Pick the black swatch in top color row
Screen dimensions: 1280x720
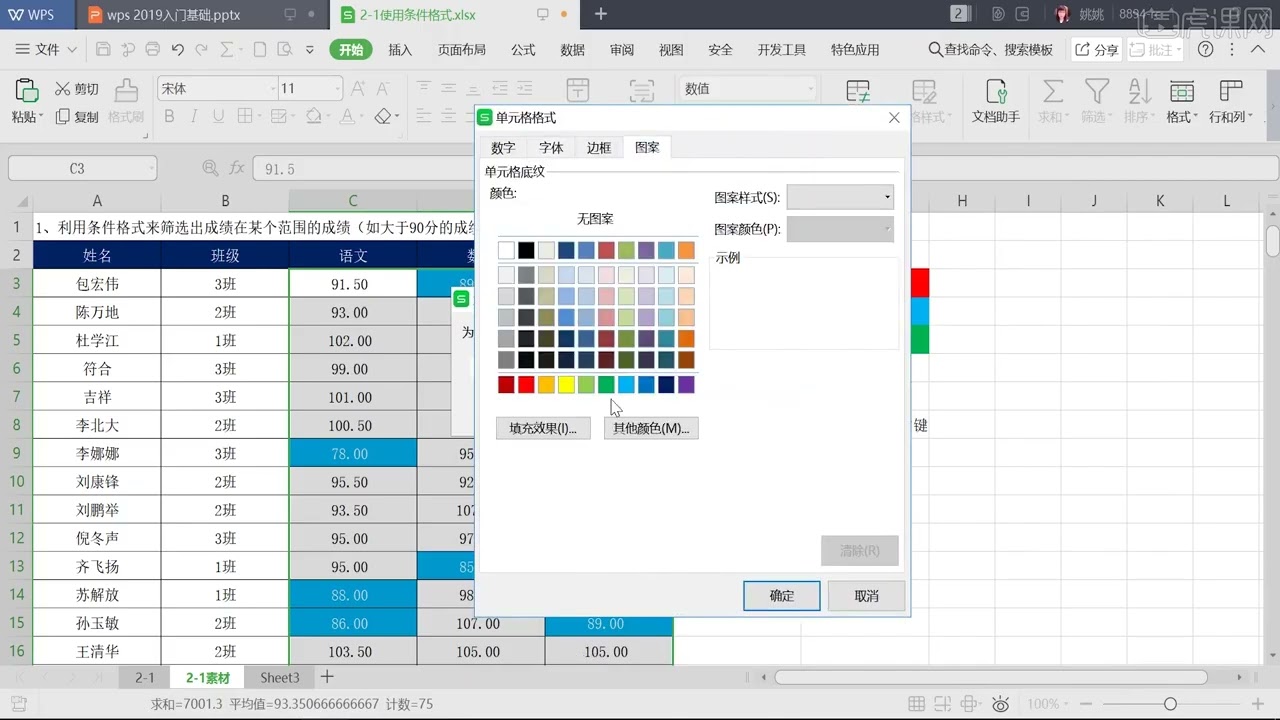[x=526, y=250]
